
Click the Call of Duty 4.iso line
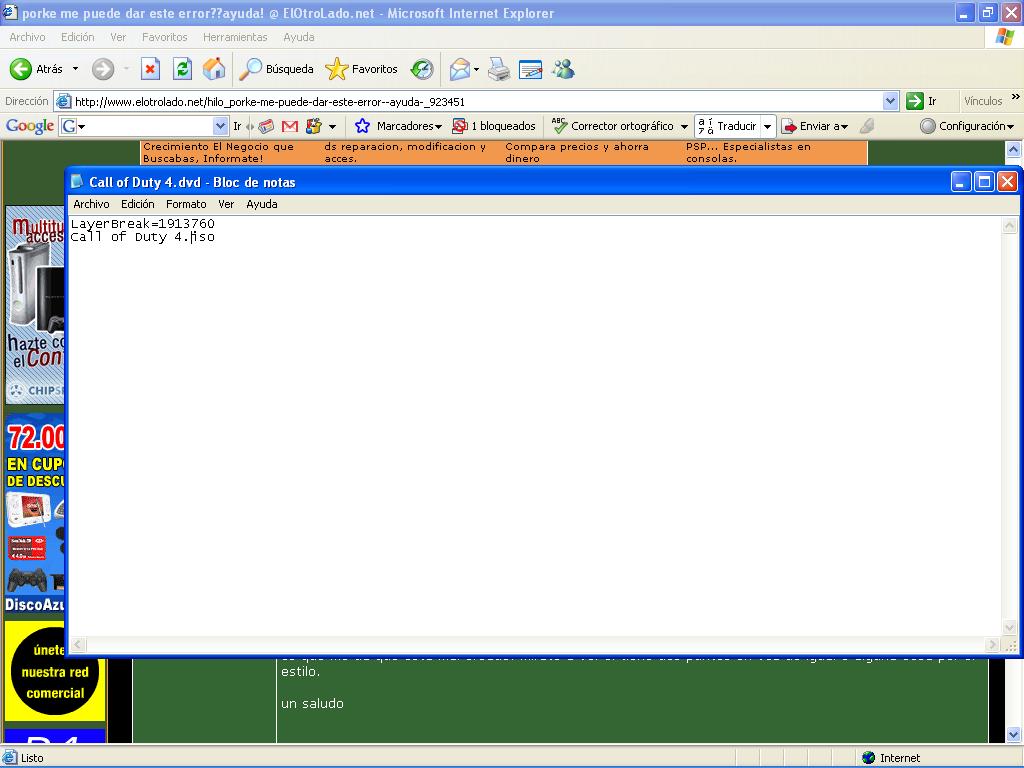point(142,236)
